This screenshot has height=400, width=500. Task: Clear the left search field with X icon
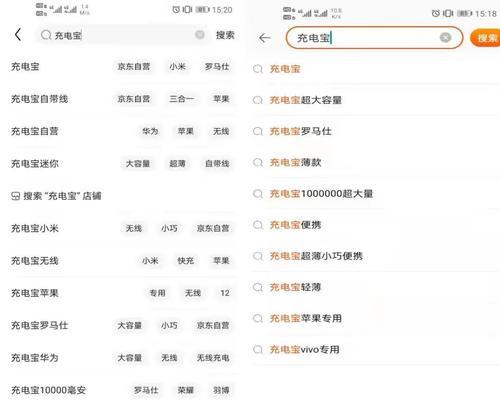(x=199, y=34)
